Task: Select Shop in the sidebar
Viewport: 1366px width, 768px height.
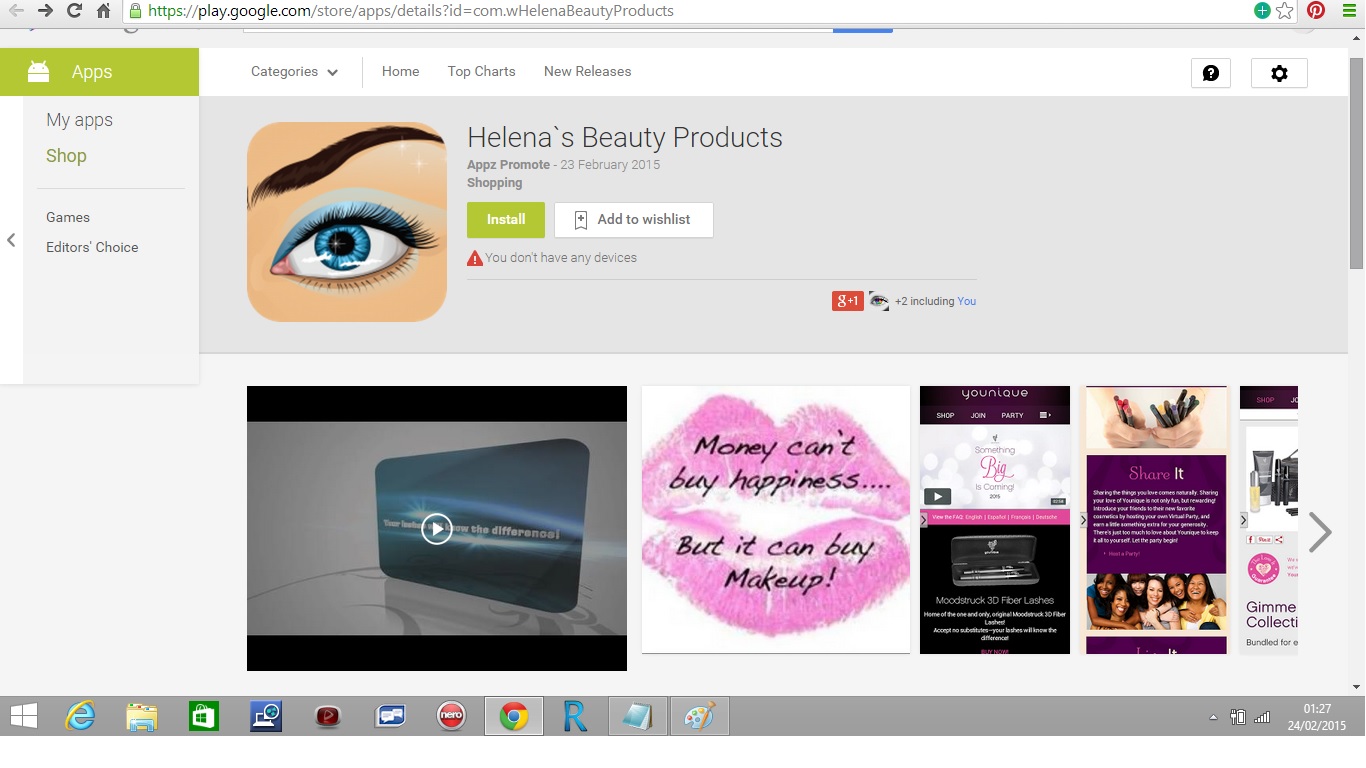Action: 66,156
